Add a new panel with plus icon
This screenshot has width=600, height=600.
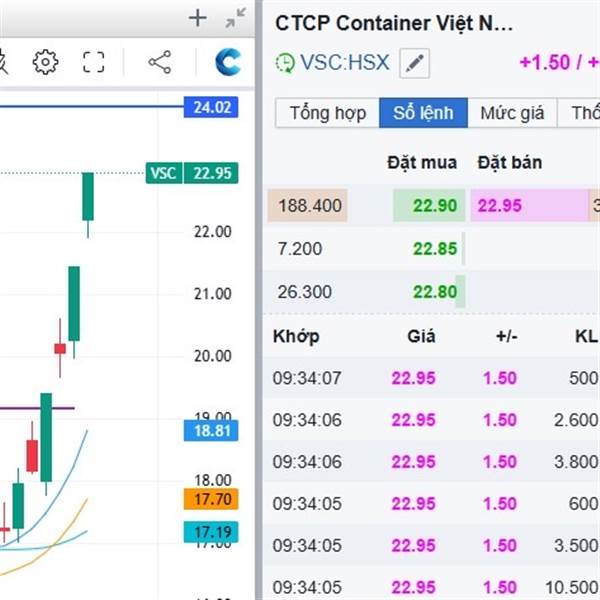click(198, 18)
